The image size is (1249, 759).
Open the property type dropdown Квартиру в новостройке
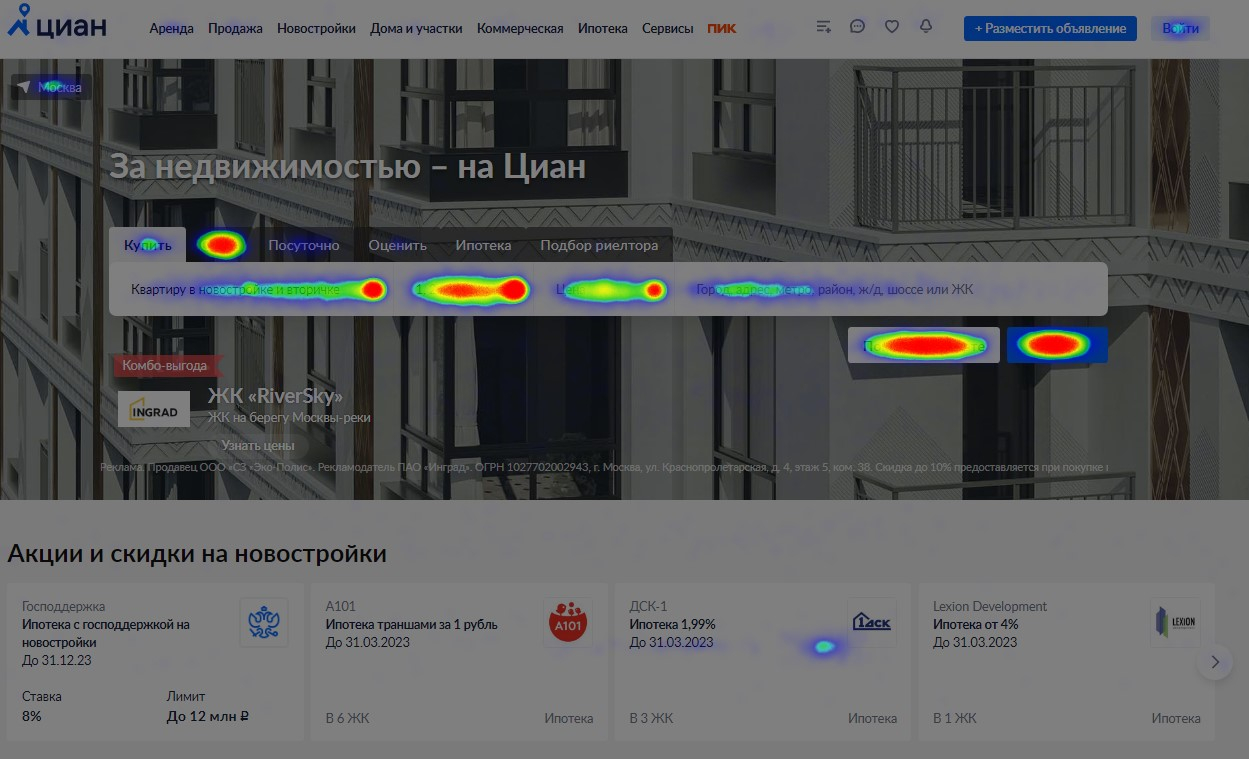258,290
